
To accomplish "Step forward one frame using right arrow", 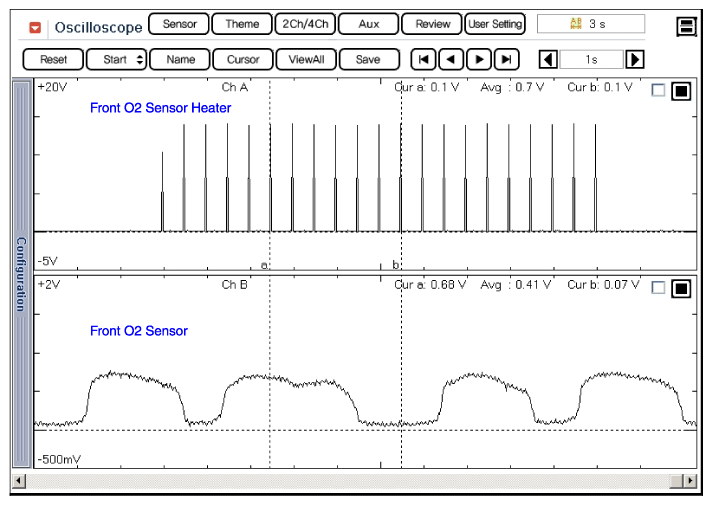I will pyautogui.click(x=479, y=60).
